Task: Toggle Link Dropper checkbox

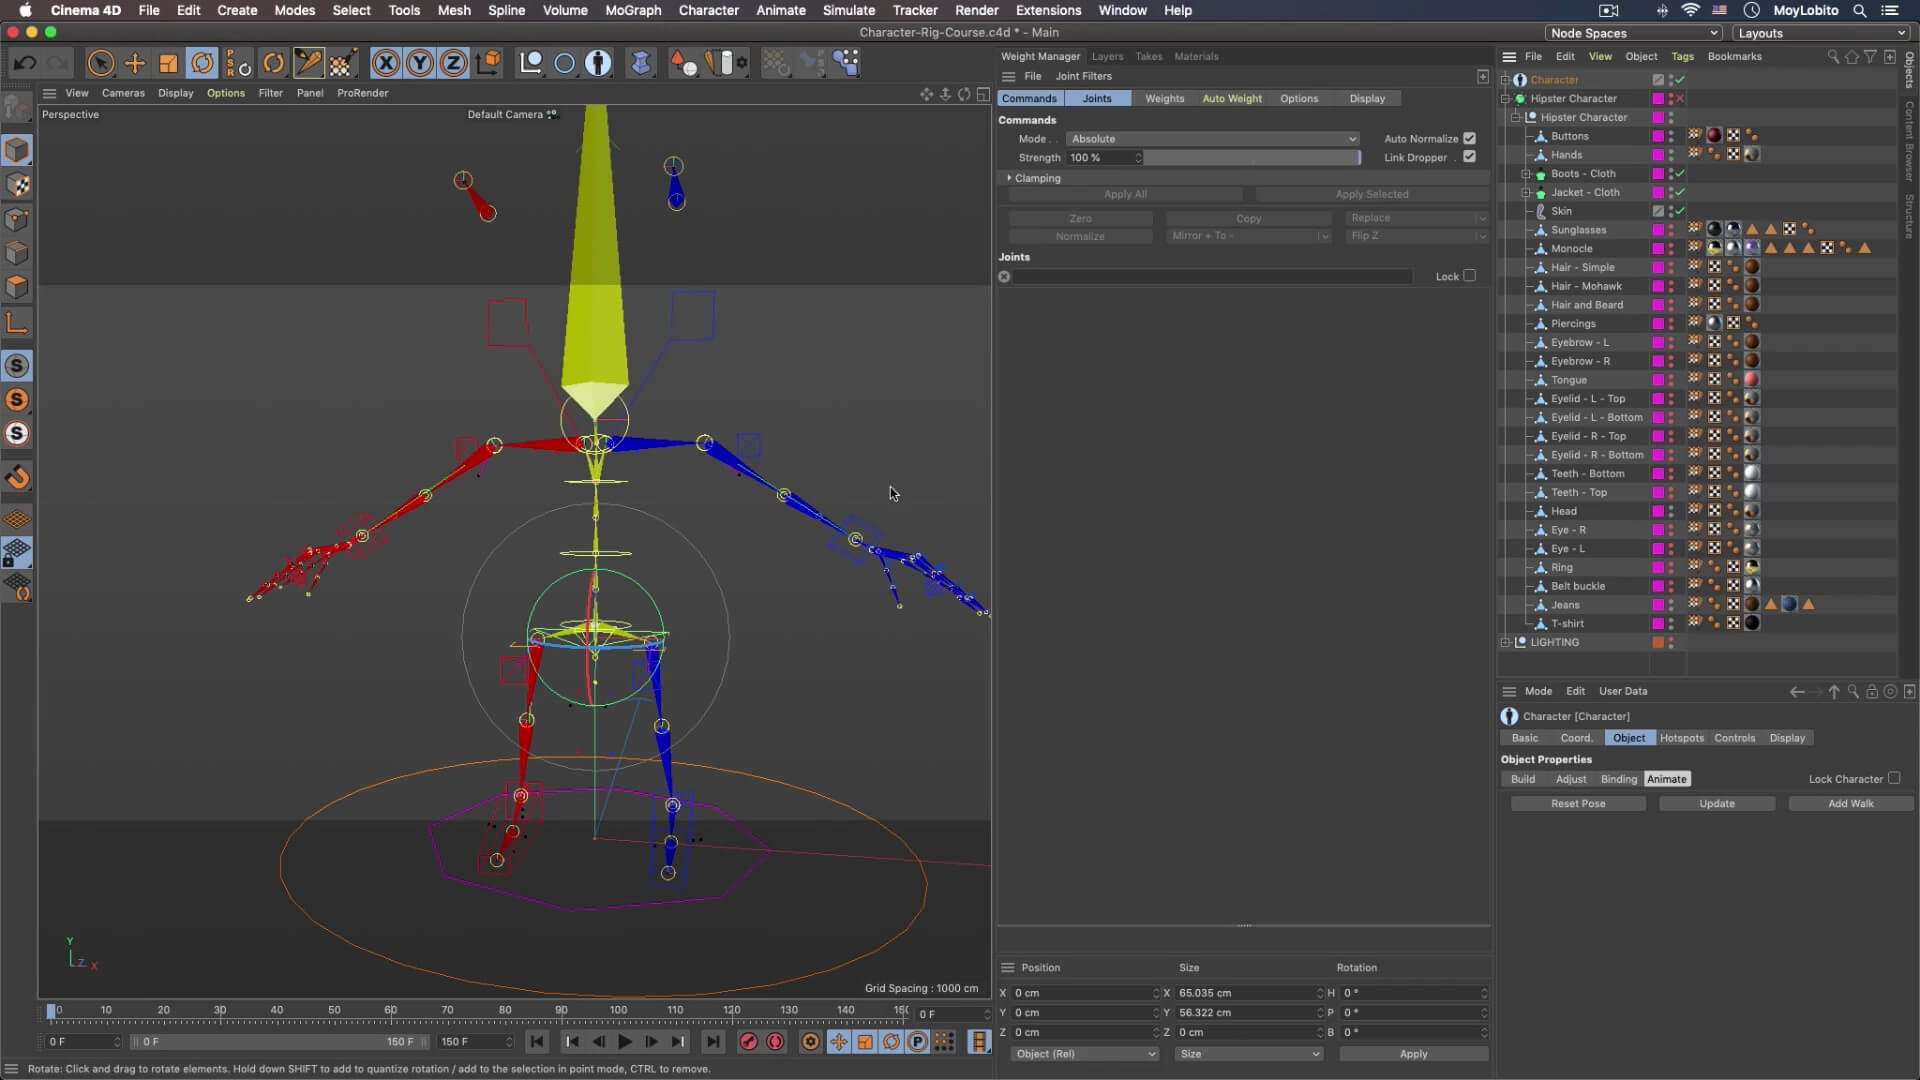Action: click(x=1470, y=157)
